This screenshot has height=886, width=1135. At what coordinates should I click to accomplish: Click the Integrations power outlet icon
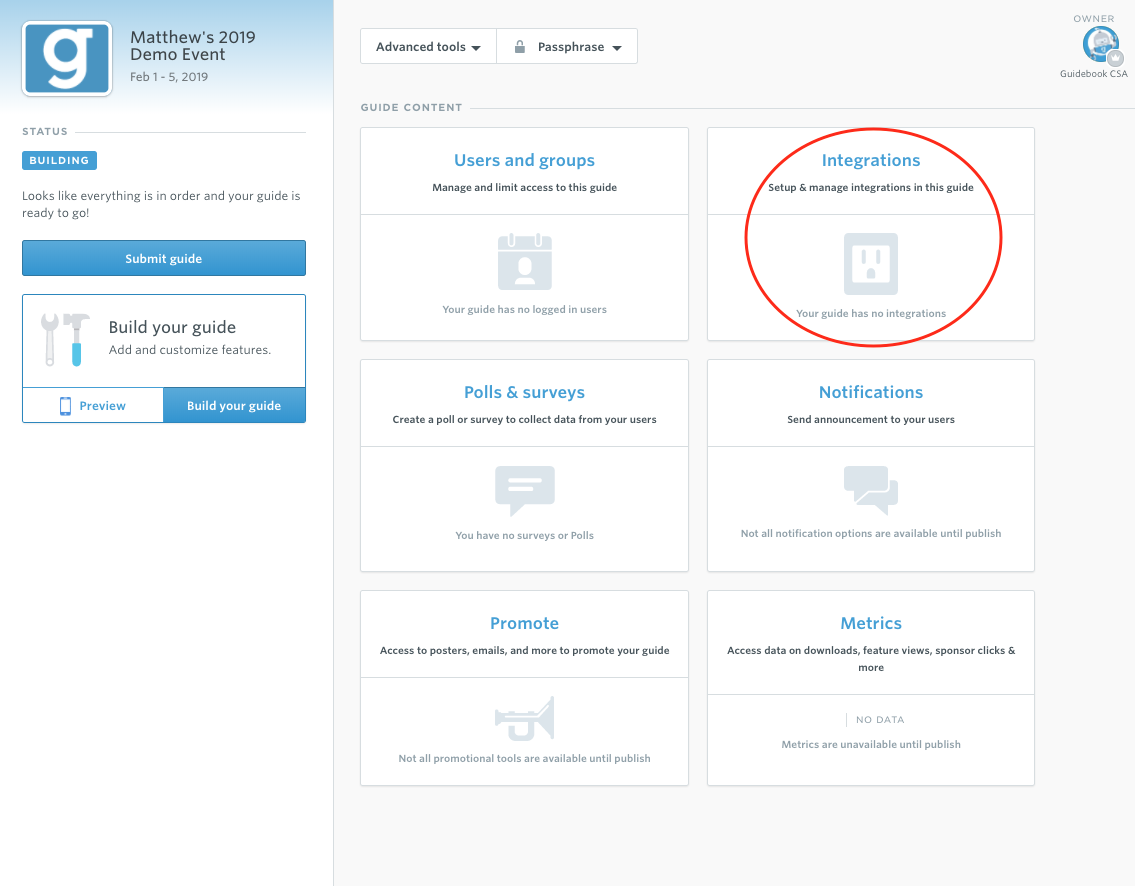coord(871,263)
